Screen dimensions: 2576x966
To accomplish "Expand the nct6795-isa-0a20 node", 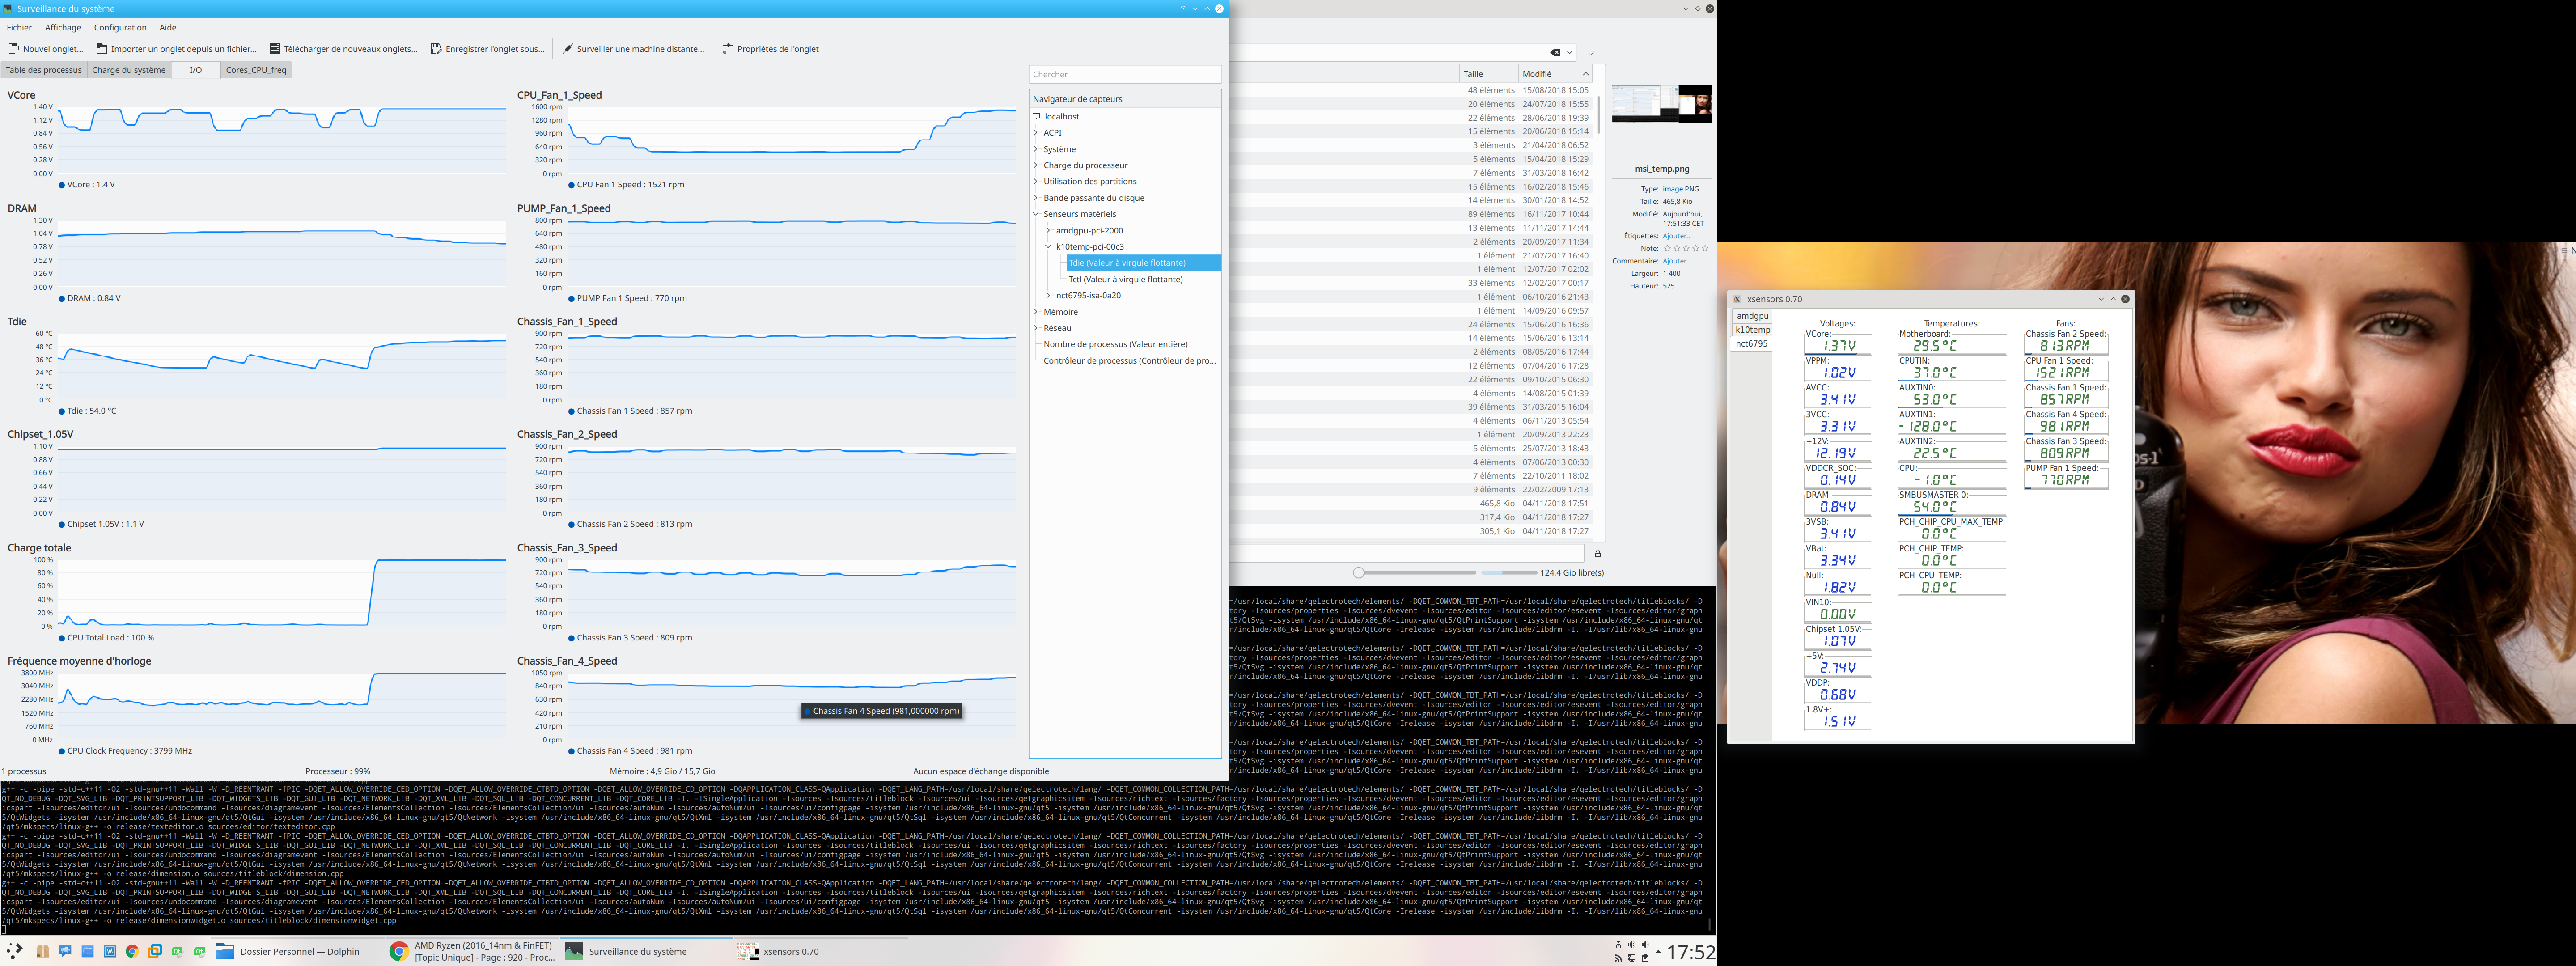I will pyautogui.click(x=1048, y=296).
